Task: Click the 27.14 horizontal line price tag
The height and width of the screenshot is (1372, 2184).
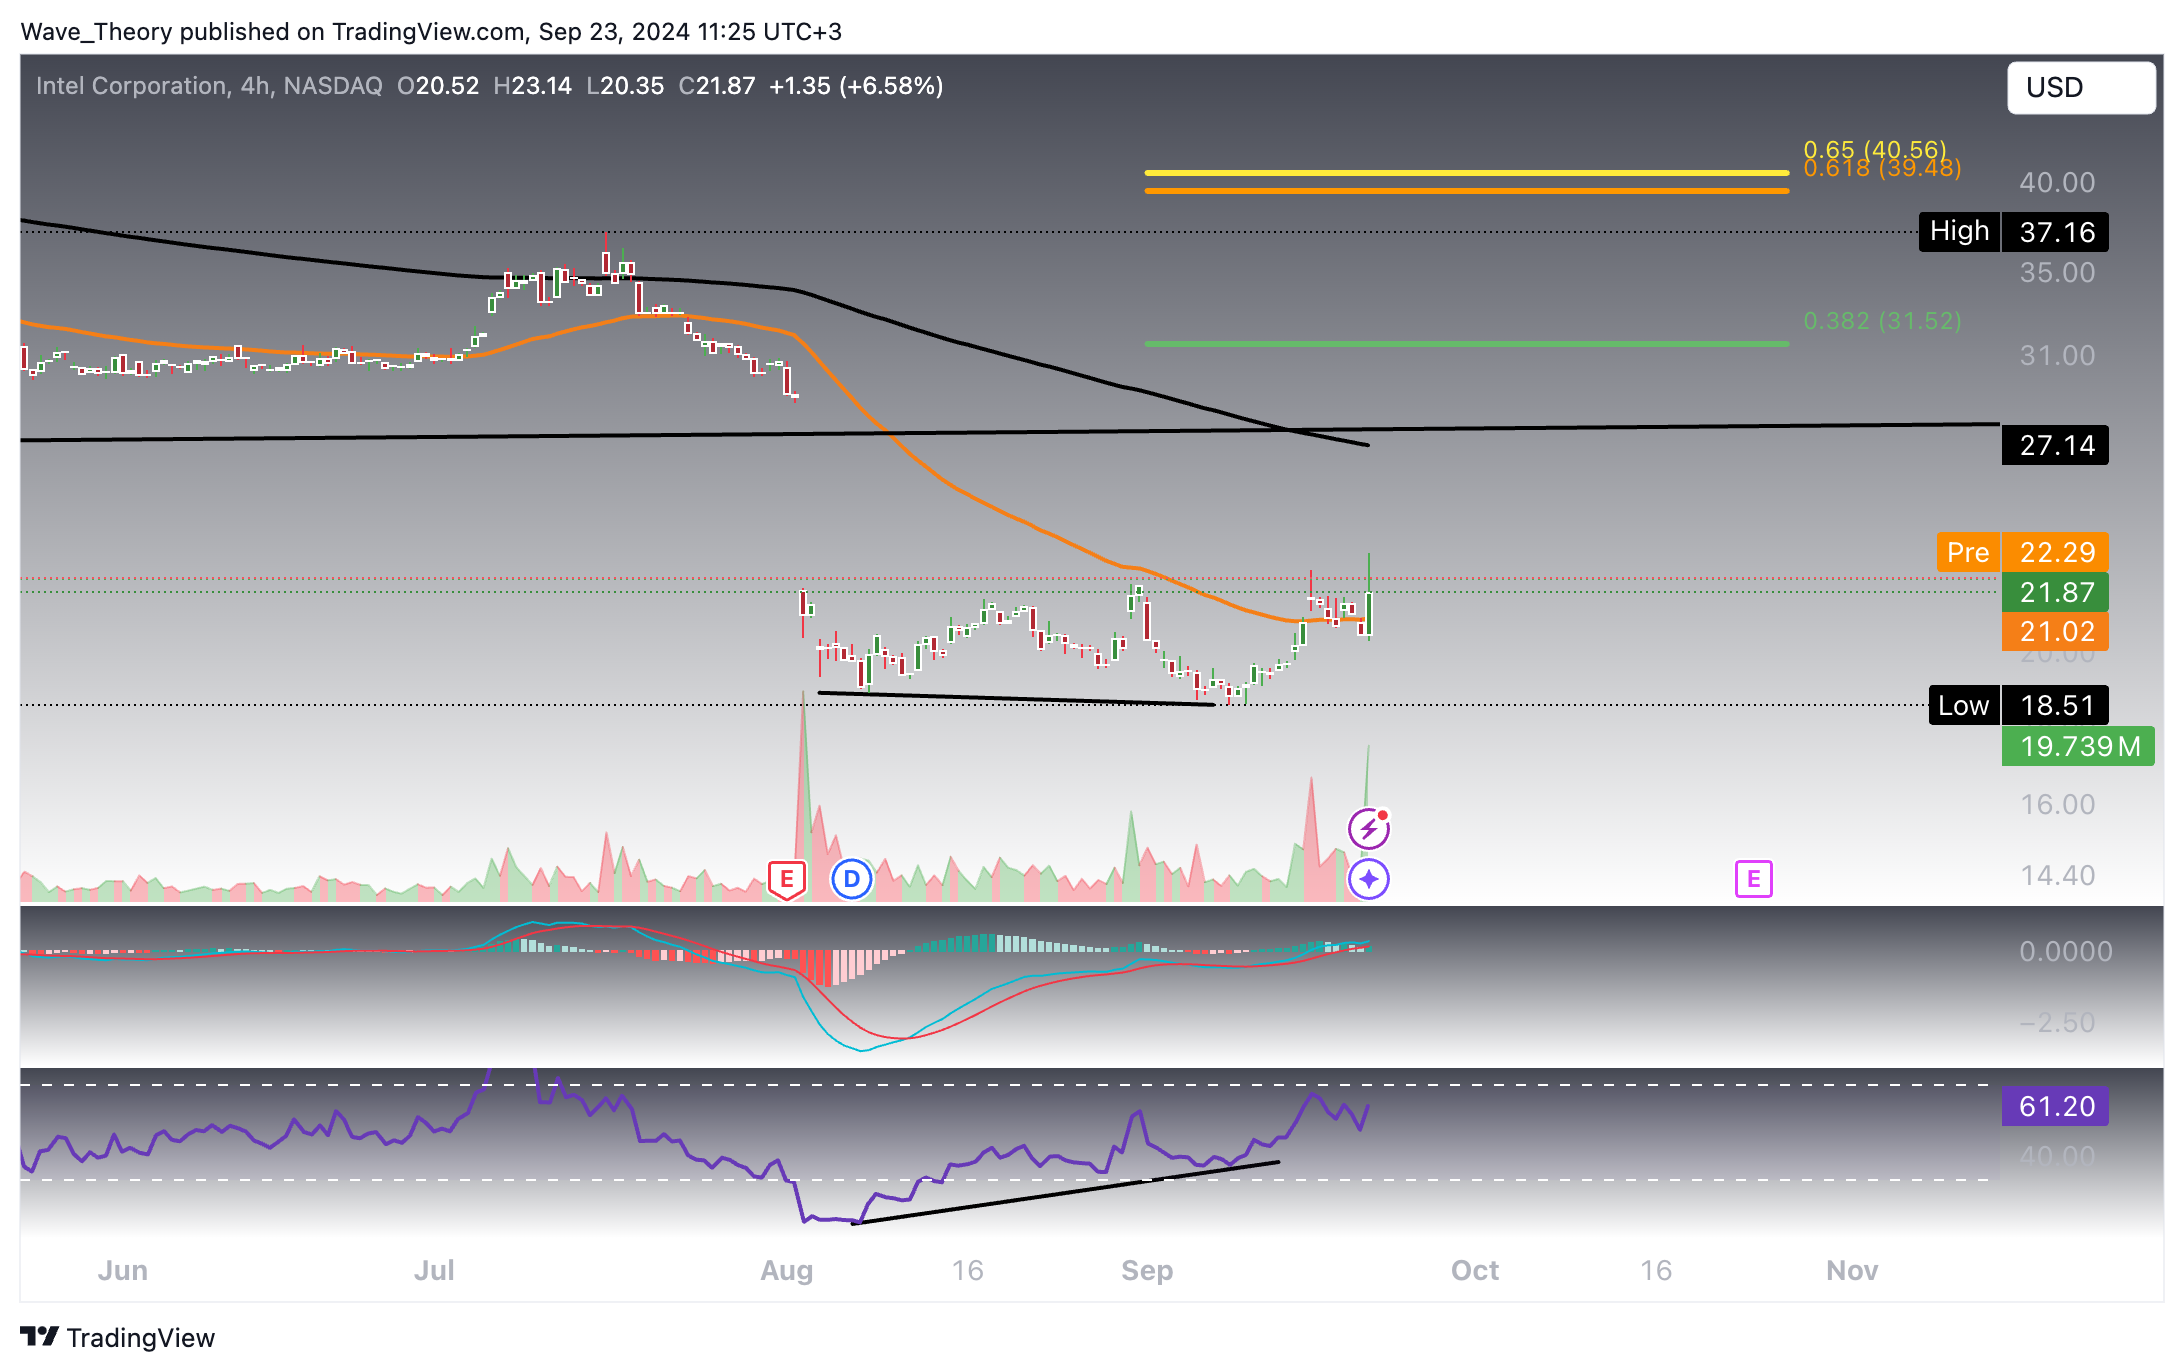Action: (x=2055, y=445)
